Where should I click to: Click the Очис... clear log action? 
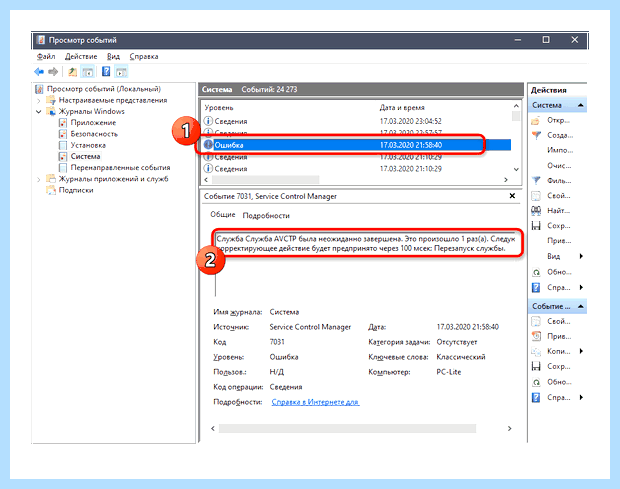559,166
